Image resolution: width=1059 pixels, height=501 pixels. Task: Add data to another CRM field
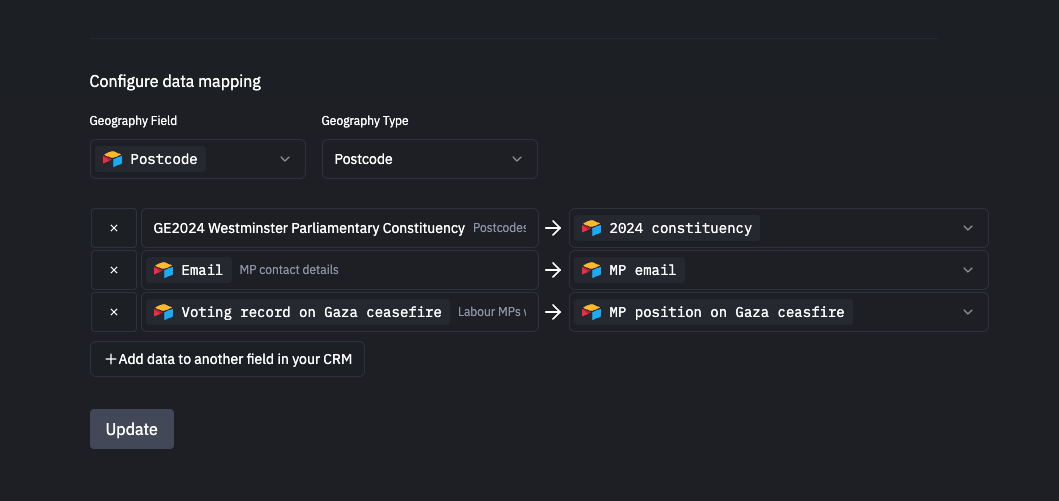227,359
